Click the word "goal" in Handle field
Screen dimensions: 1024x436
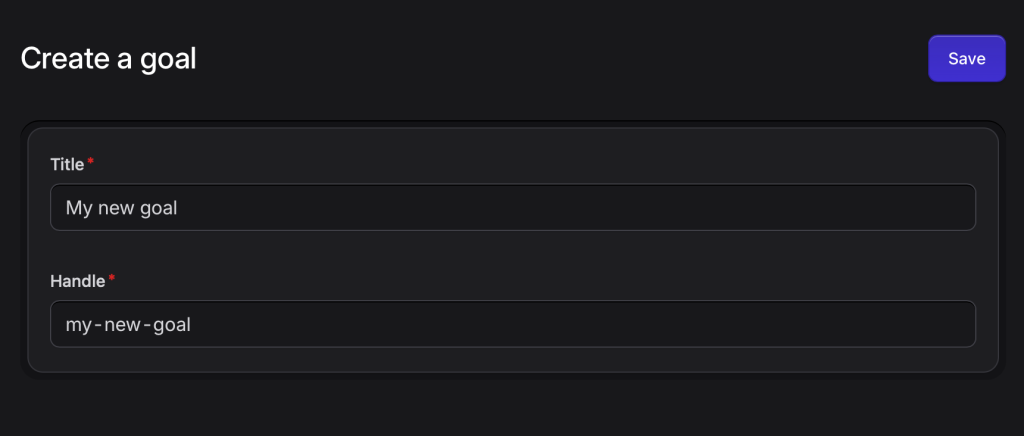click(171, 325)
